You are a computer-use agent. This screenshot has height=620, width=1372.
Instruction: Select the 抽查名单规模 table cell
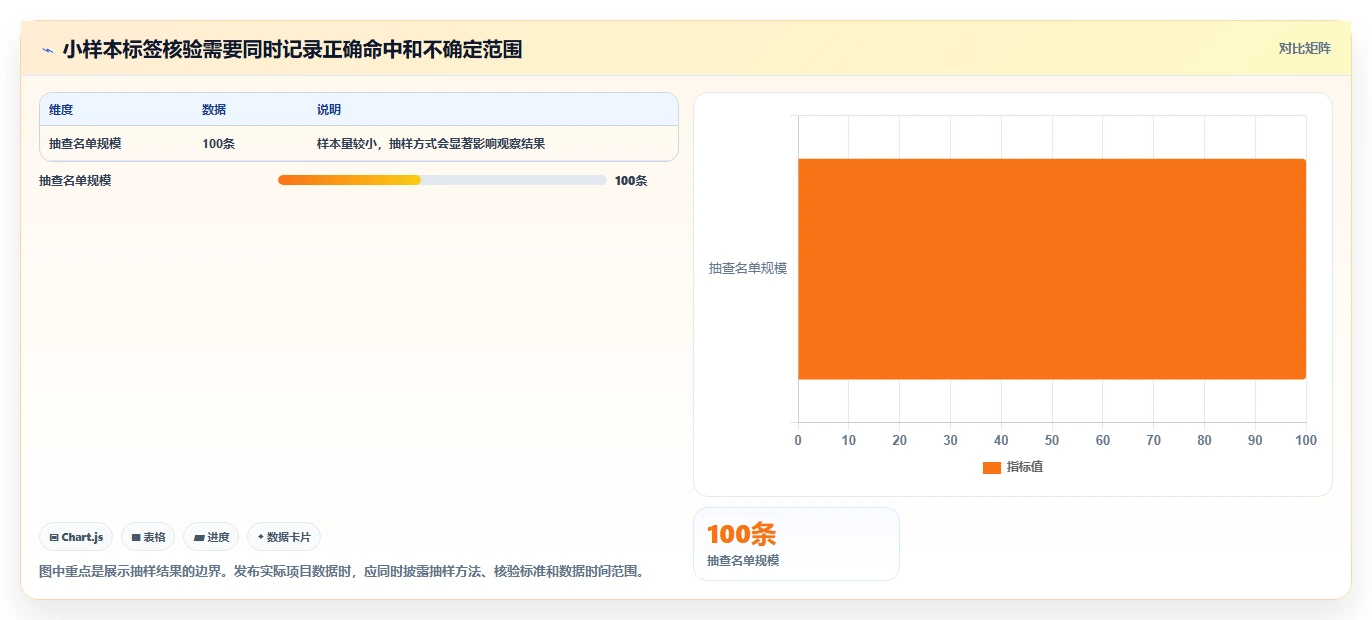[85, 144]
